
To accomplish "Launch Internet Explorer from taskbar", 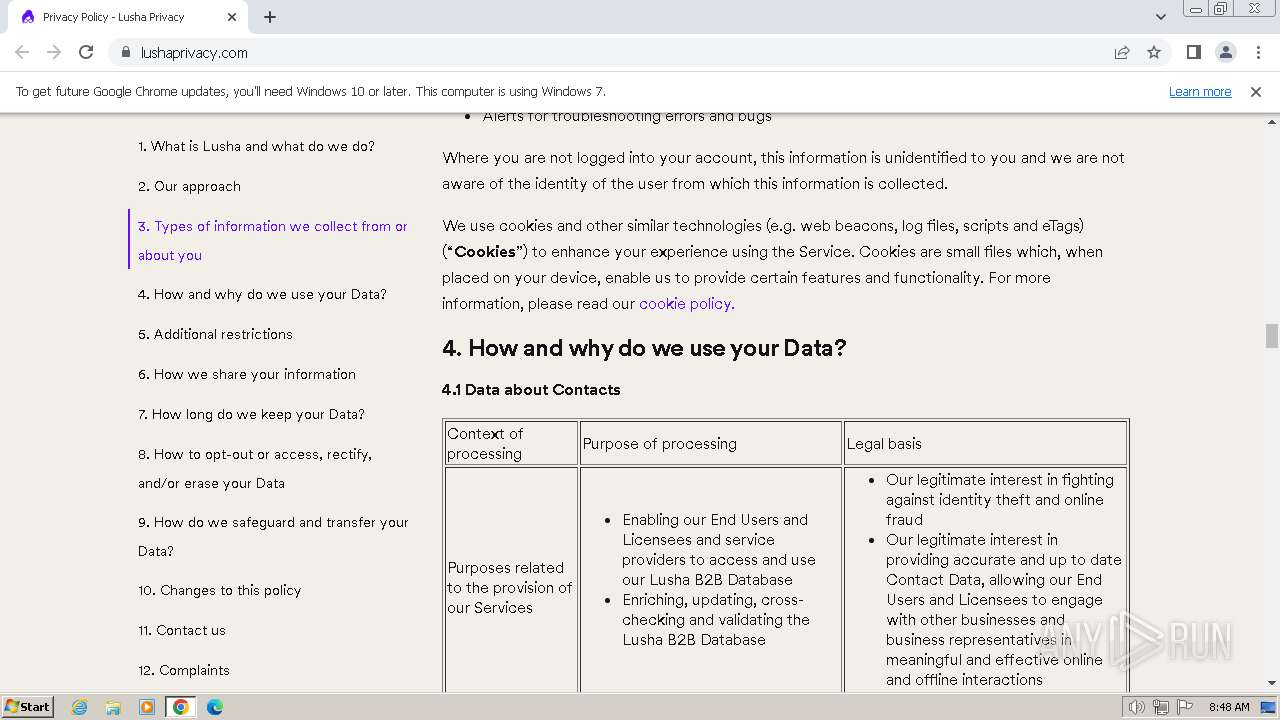I will (80, 707).
